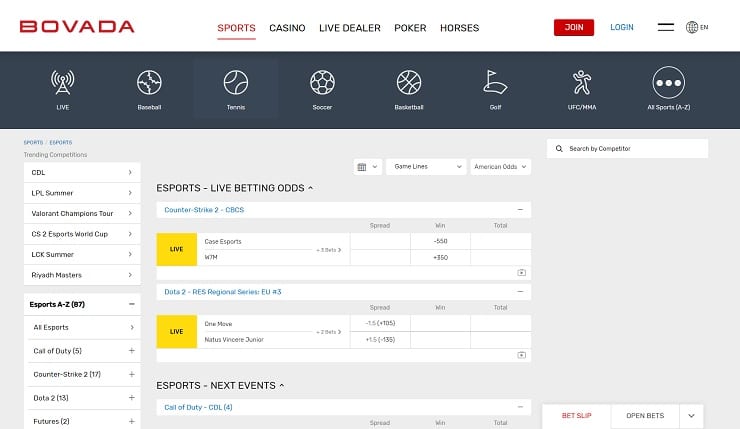Expand the bet slip panel chevron
This screenshot has width=740, height=429.
pos(691,416)
